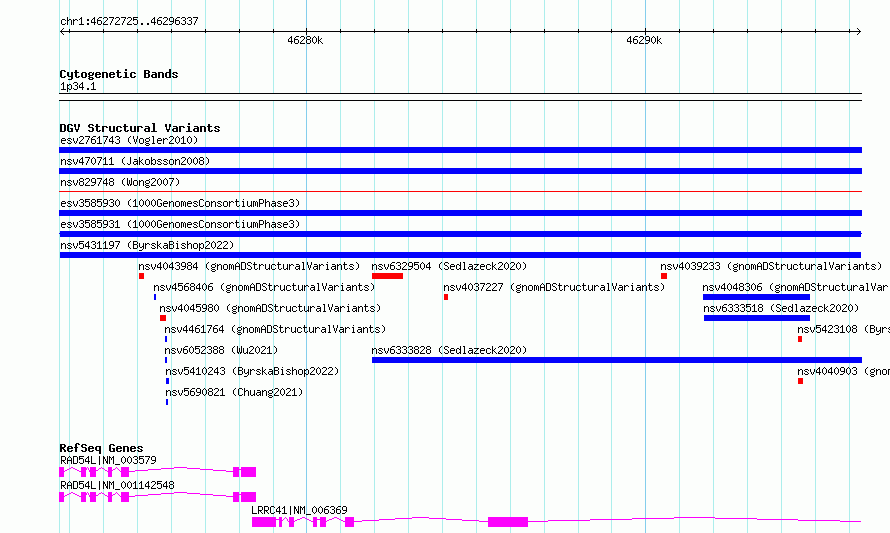Image resolution: width=890 pixels, height=533 pixels.
Task: Click the nsv4461764 (gnomADStructuralVariants) label
Action: (275, 329)
